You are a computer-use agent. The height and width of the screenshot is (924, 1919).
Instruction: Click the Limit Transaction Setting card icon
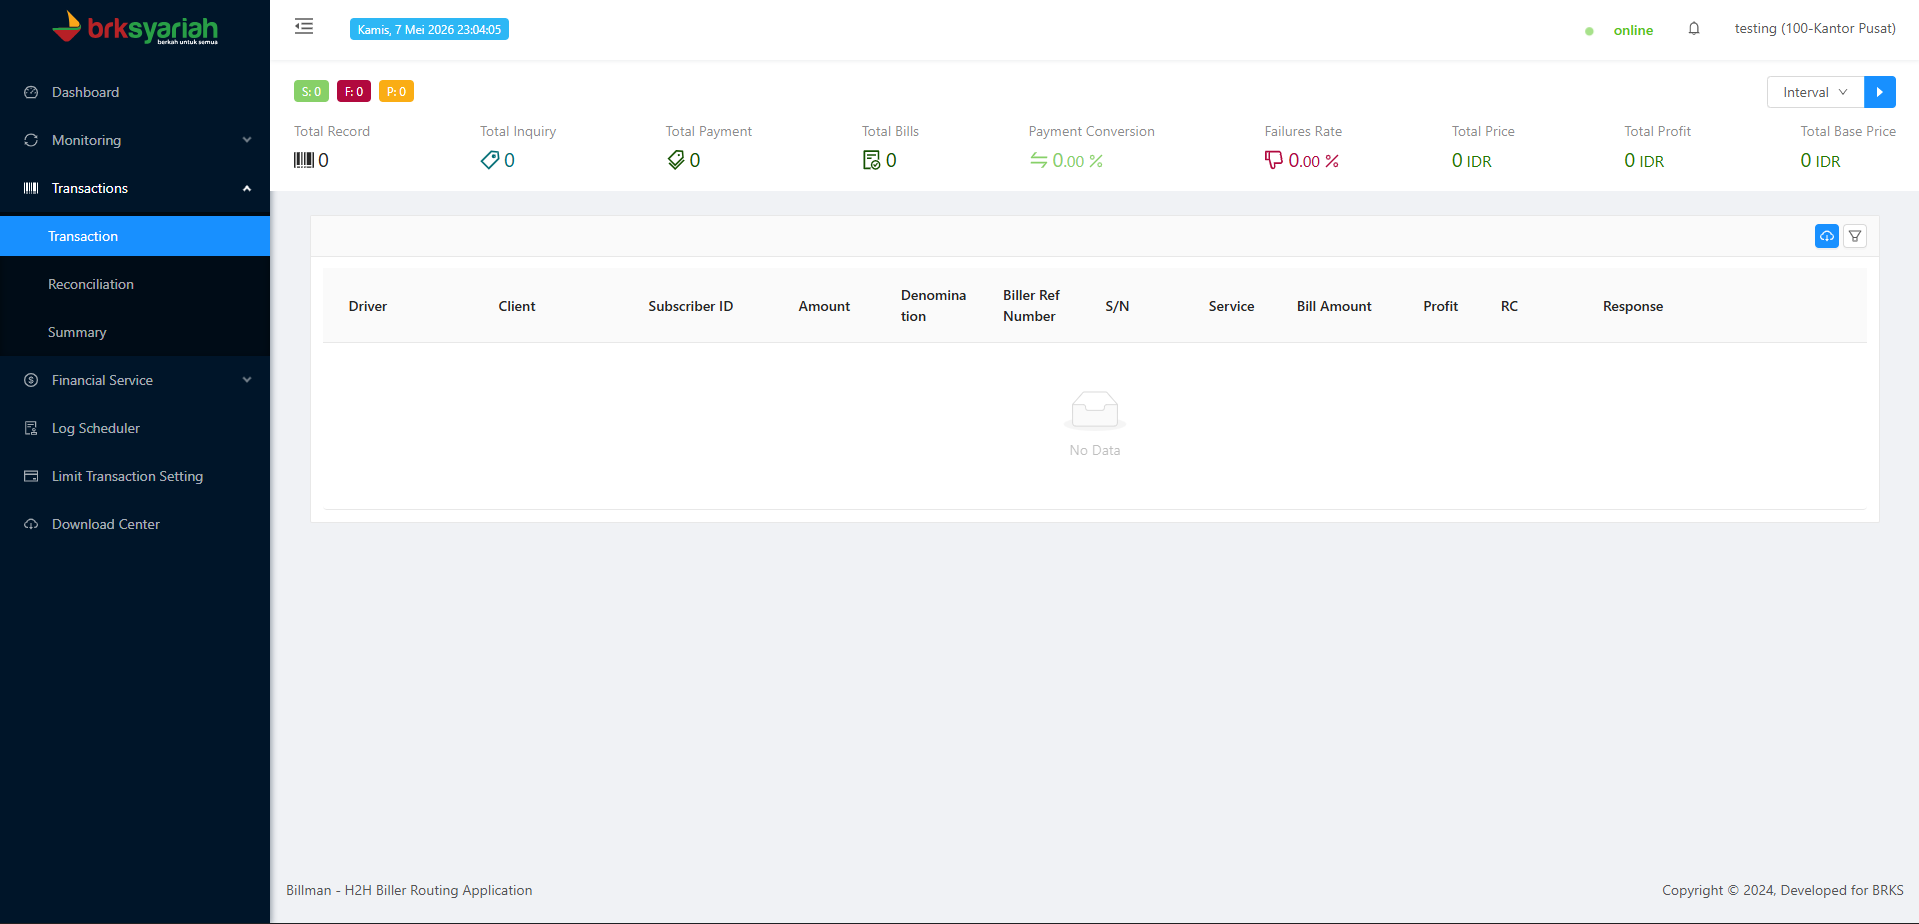31,476
